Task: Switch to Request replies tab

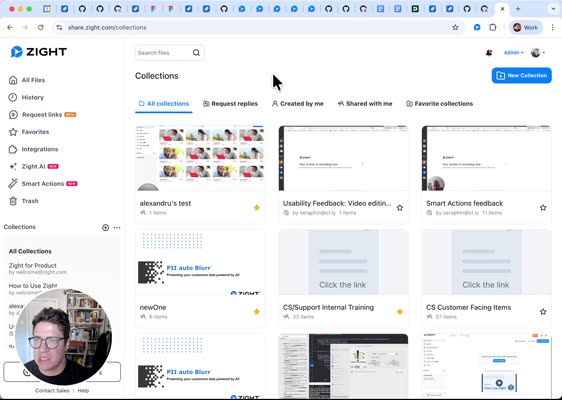Action: [230, 104]
